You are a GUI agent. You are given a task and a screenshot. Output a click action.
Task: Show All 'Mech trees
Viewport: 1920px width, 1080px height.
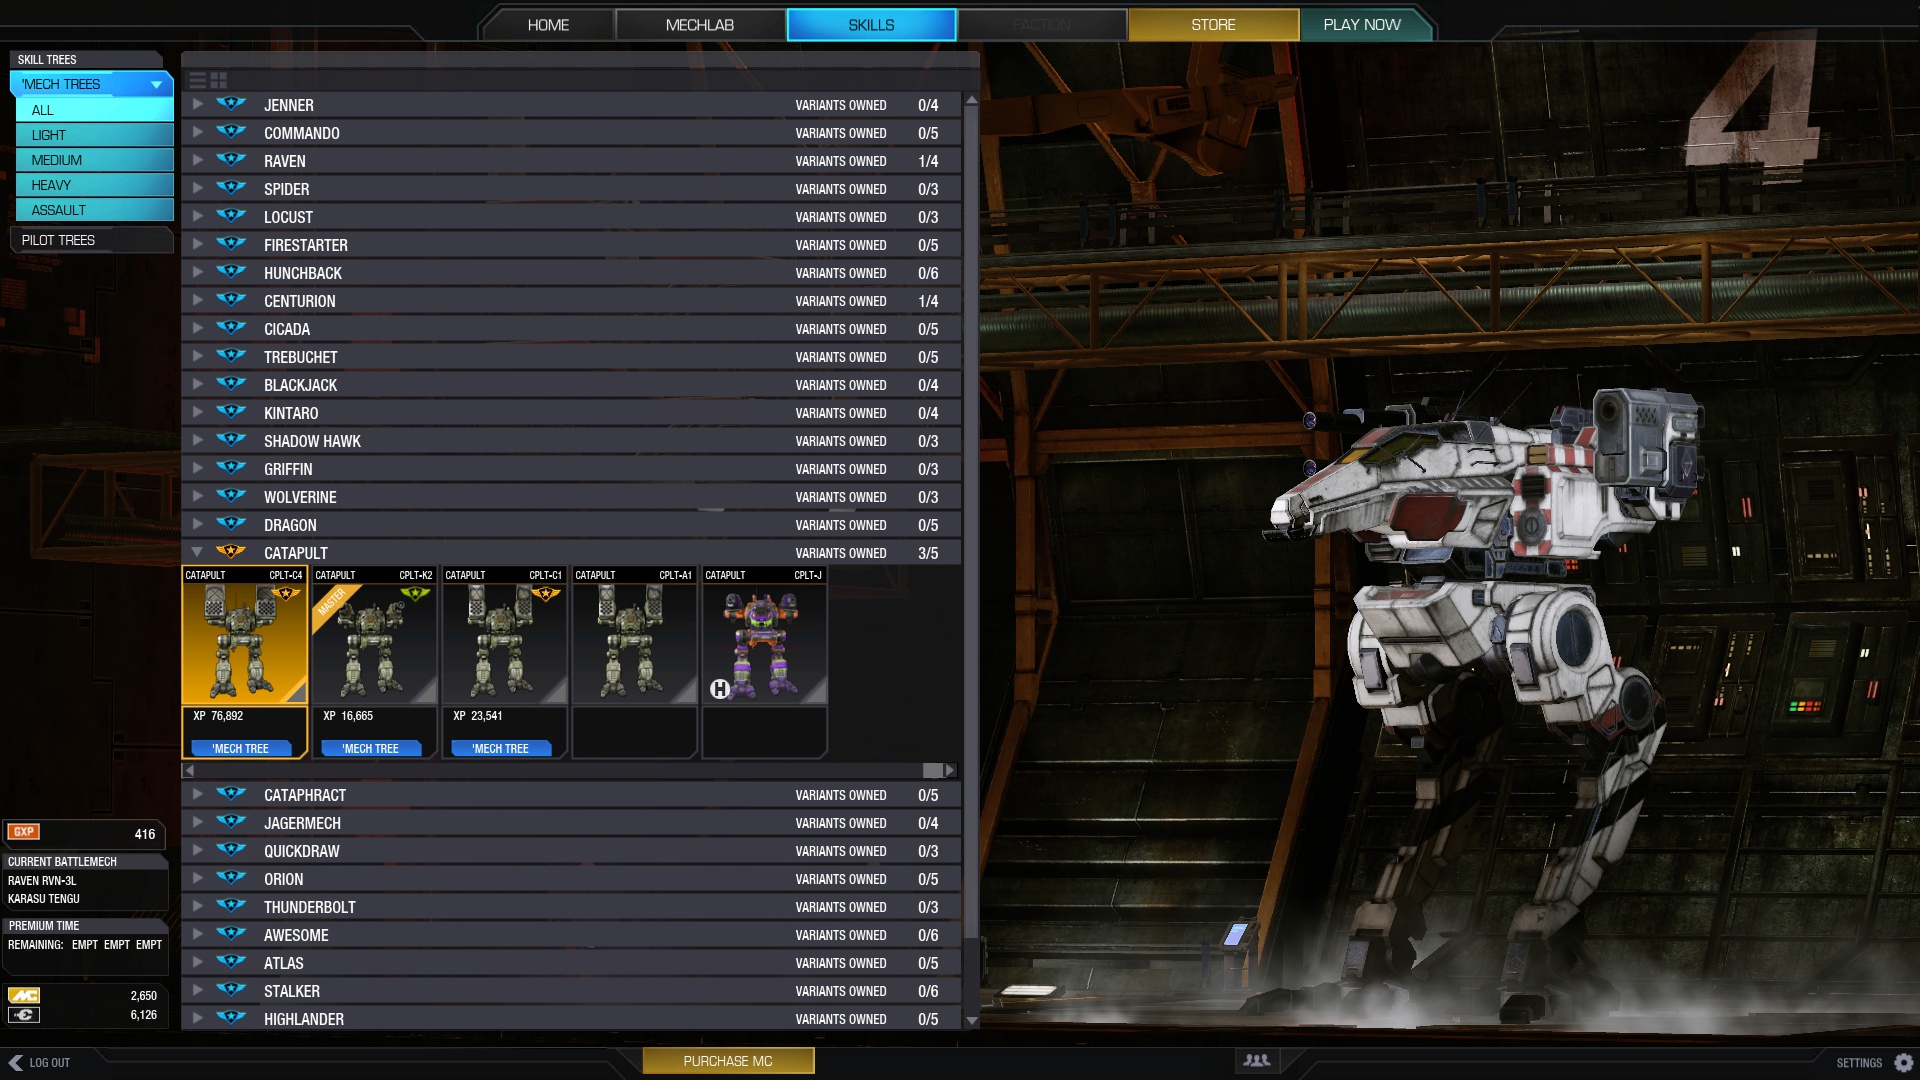click(x=95, y=110)
